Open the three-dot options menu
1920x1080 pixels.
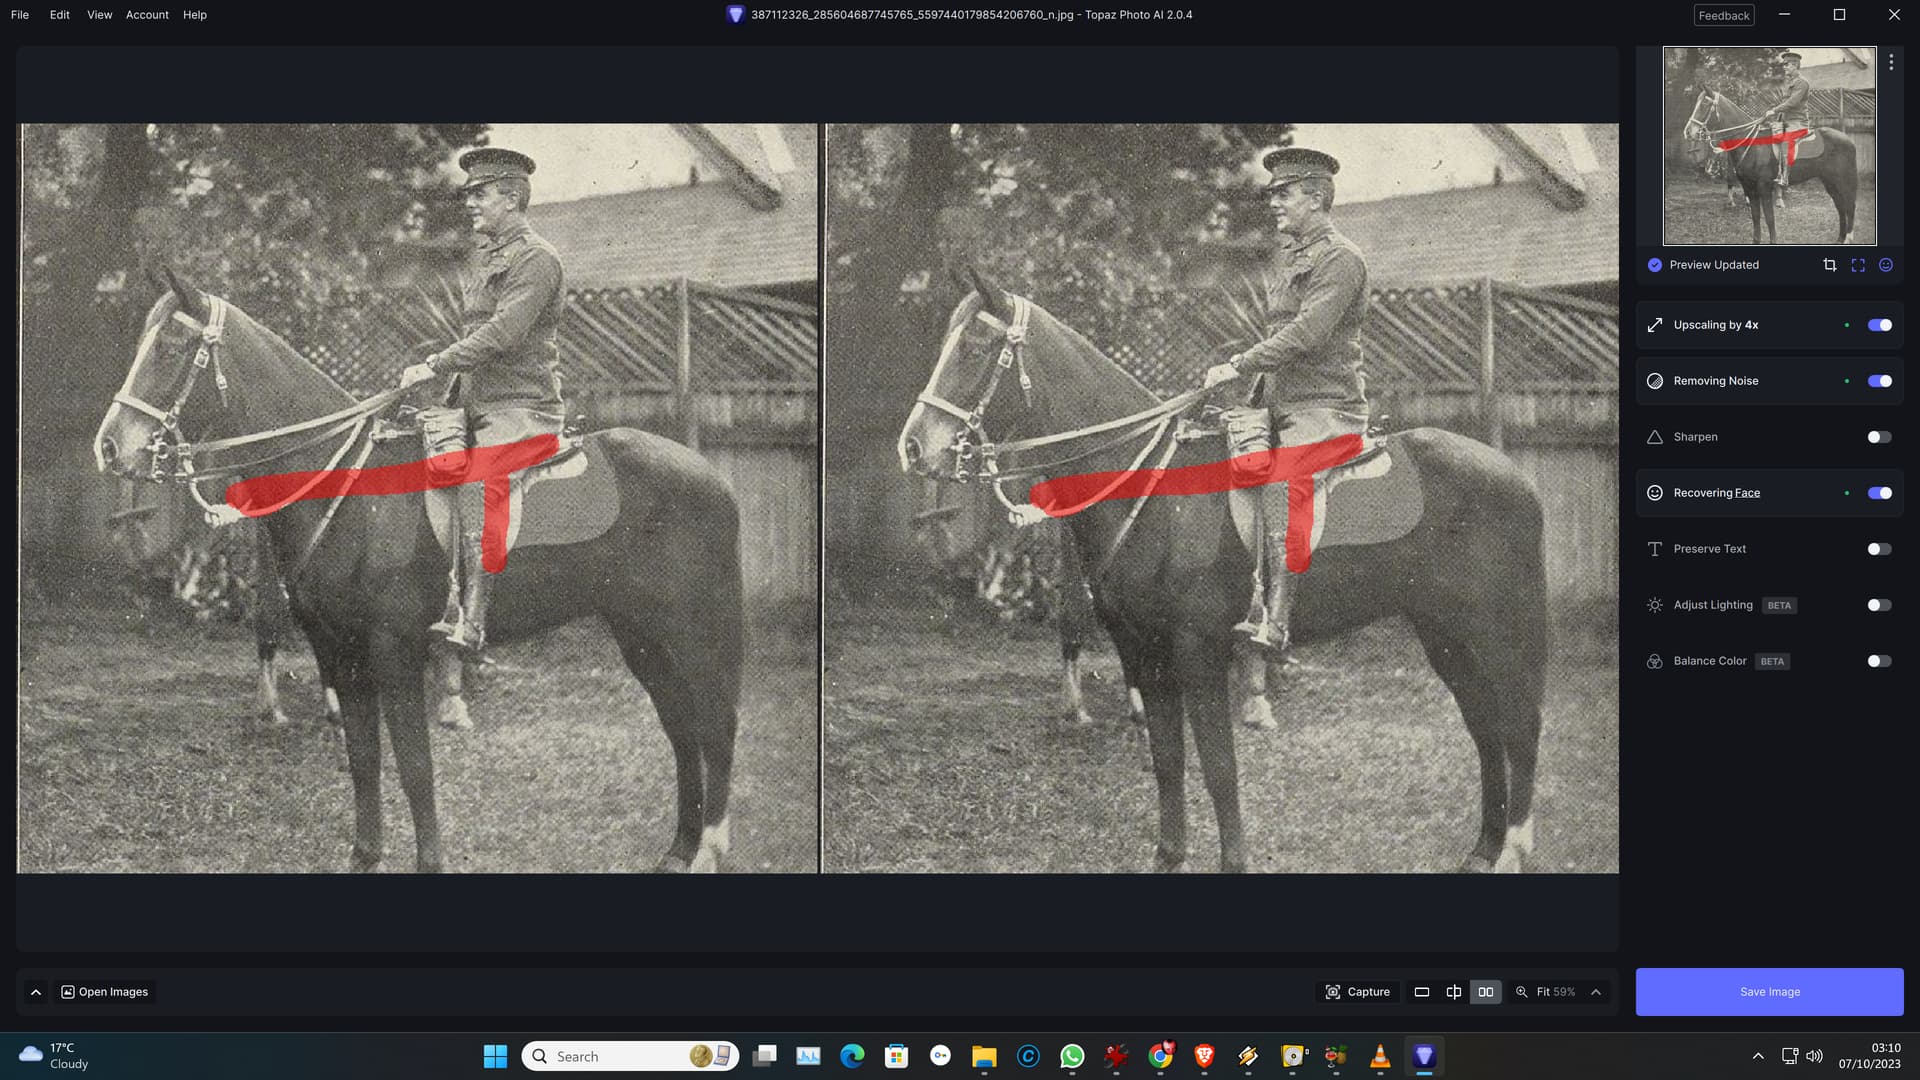pyautogui.click(x=1891, y=62)
